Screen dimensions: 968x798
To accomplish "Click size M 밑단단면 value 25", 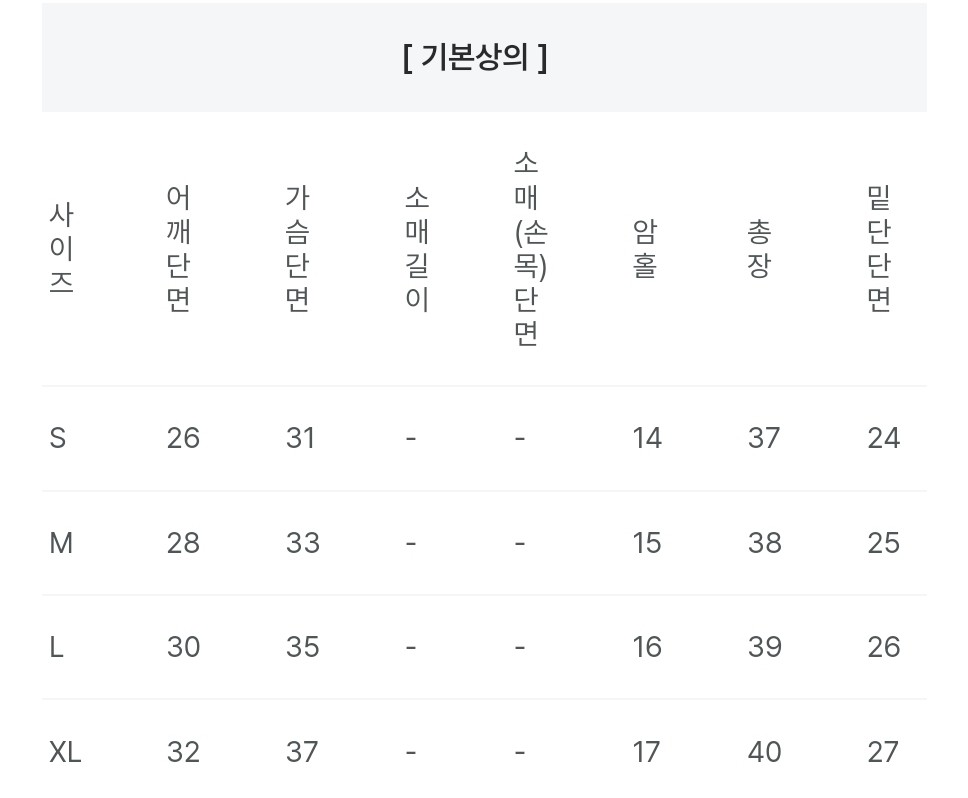I will coord(884,543).
